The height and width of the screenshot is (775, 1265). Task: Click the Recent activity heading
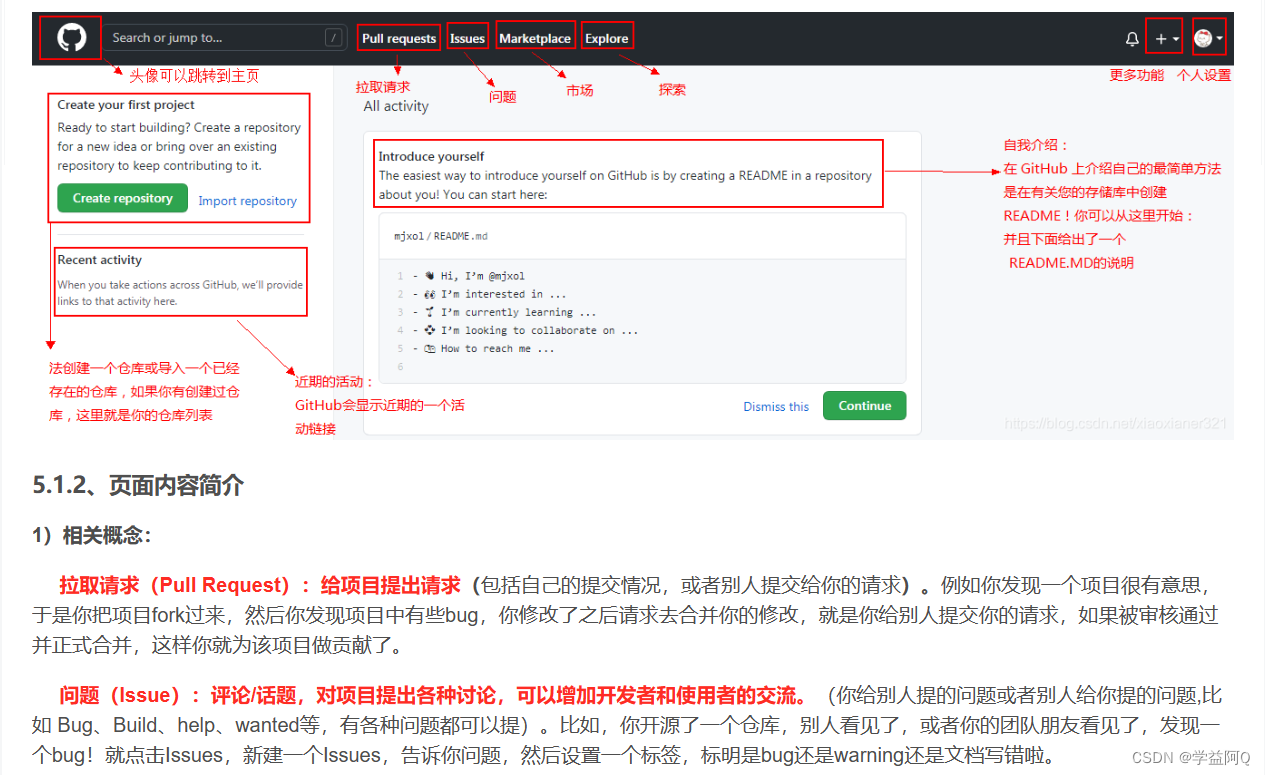click(x=100, y=260)
